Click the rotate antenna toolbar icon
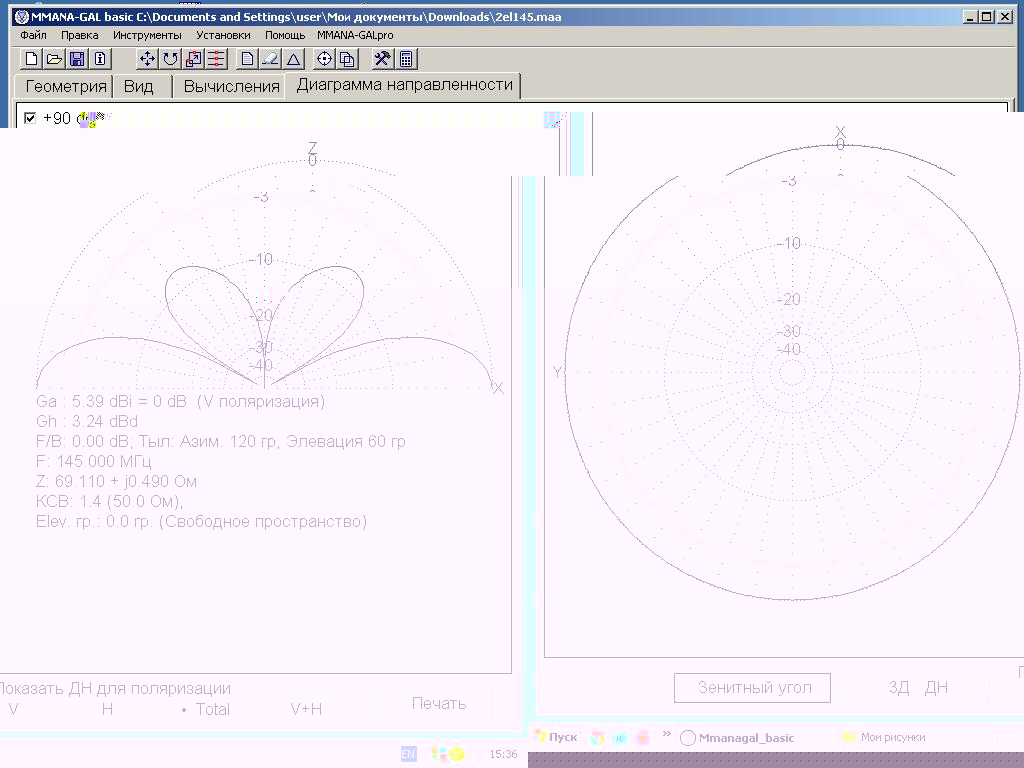Screen dimensions: 1024x768 click(x=170, y=59)
